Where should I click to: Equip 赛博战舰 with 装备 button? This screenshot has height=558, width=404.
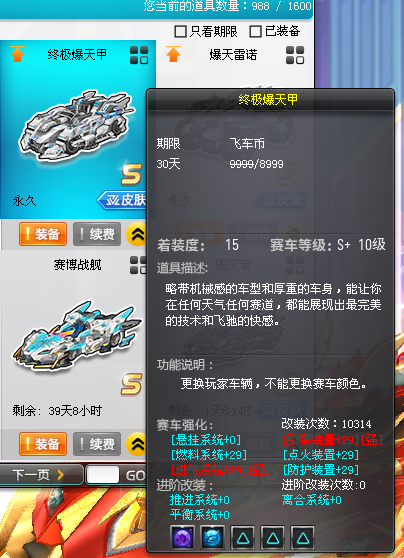tap(43, 444)
